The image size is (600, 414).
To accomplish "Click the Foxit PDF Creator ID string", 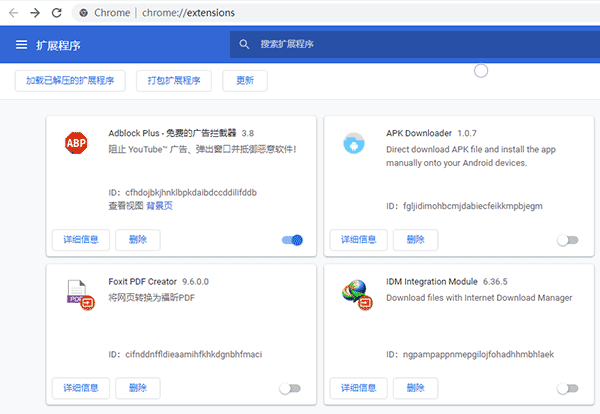I will tap(194, 354).
